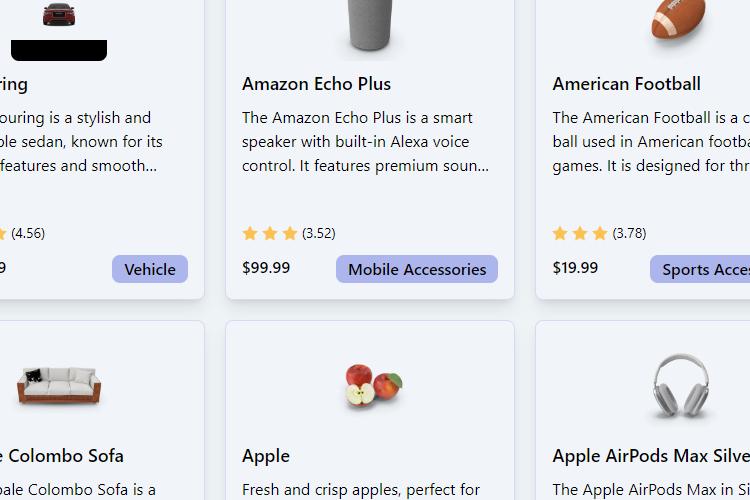Click the Sports Accessories category tag

point(700,269)
